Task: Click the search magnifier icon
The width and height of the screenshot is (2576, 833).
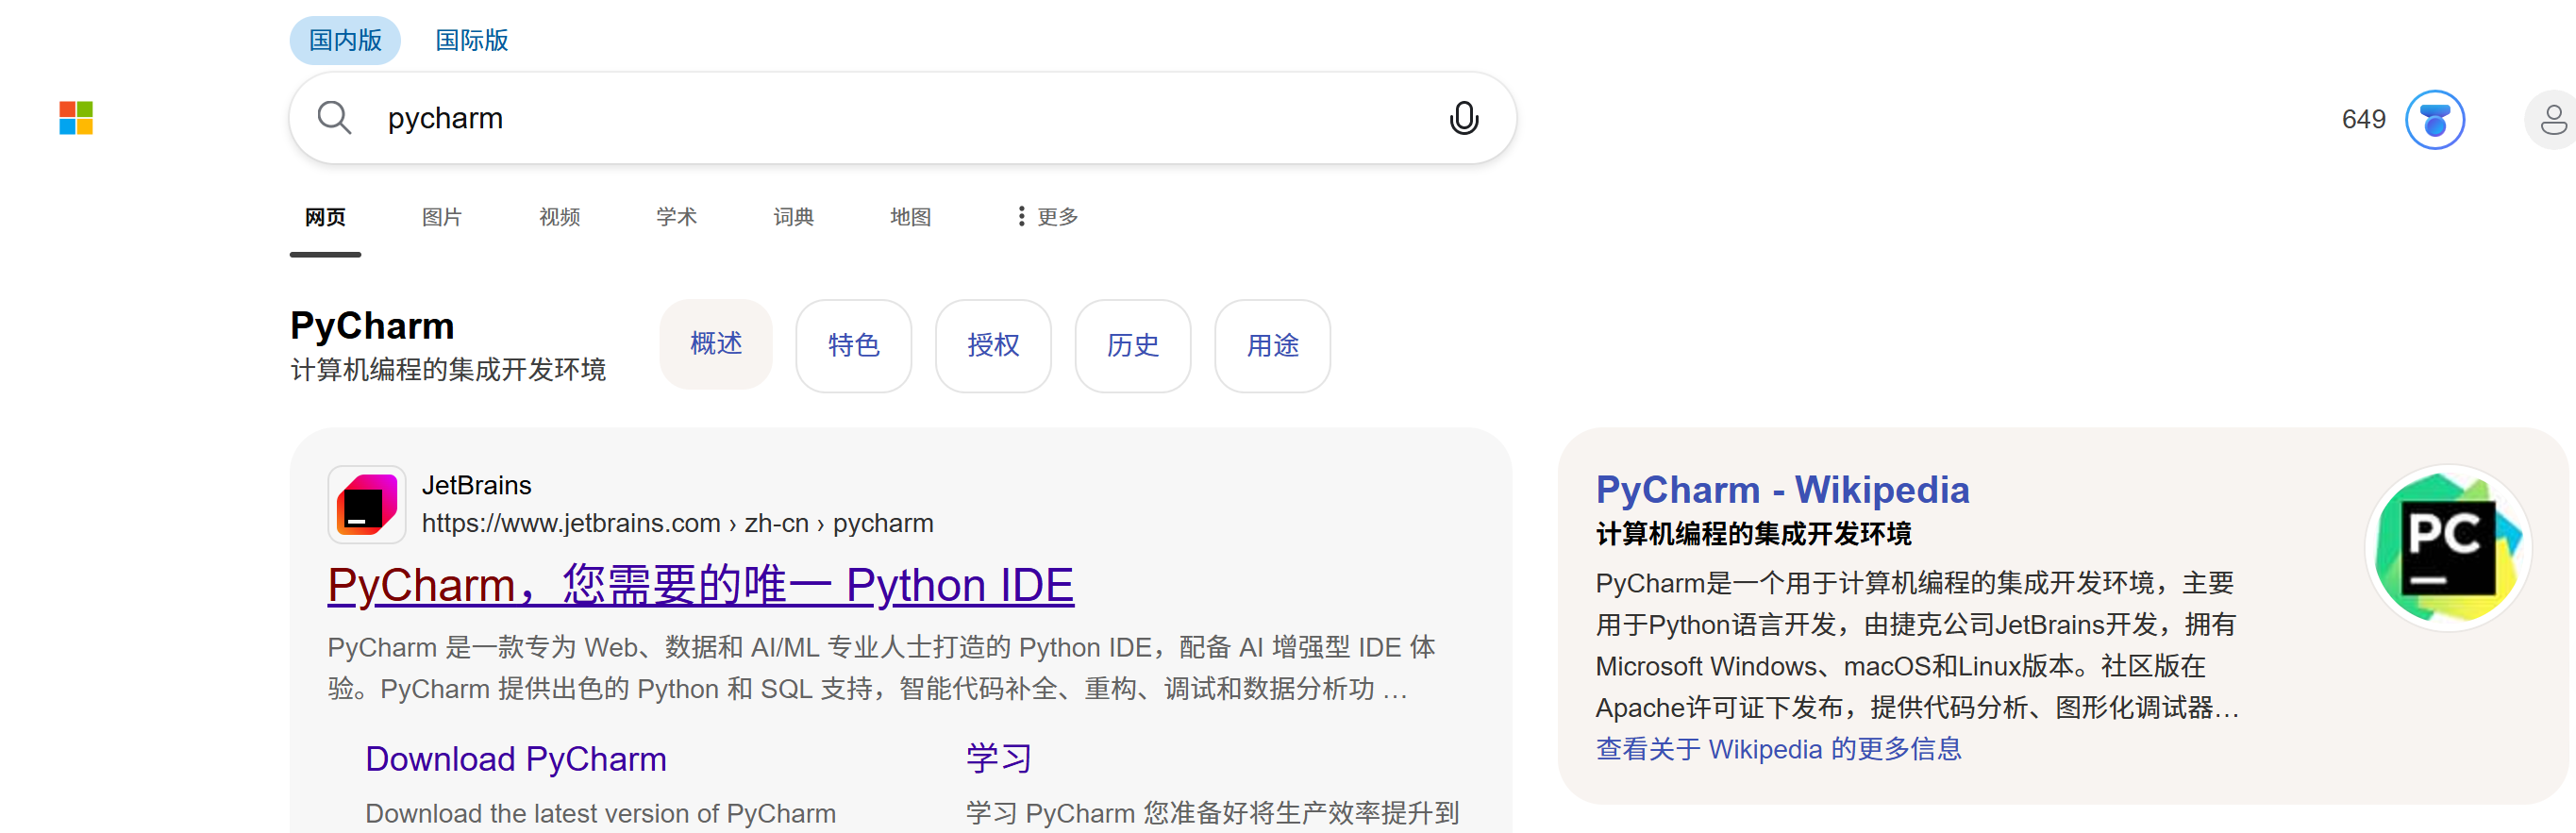Action: coord(334,118)
